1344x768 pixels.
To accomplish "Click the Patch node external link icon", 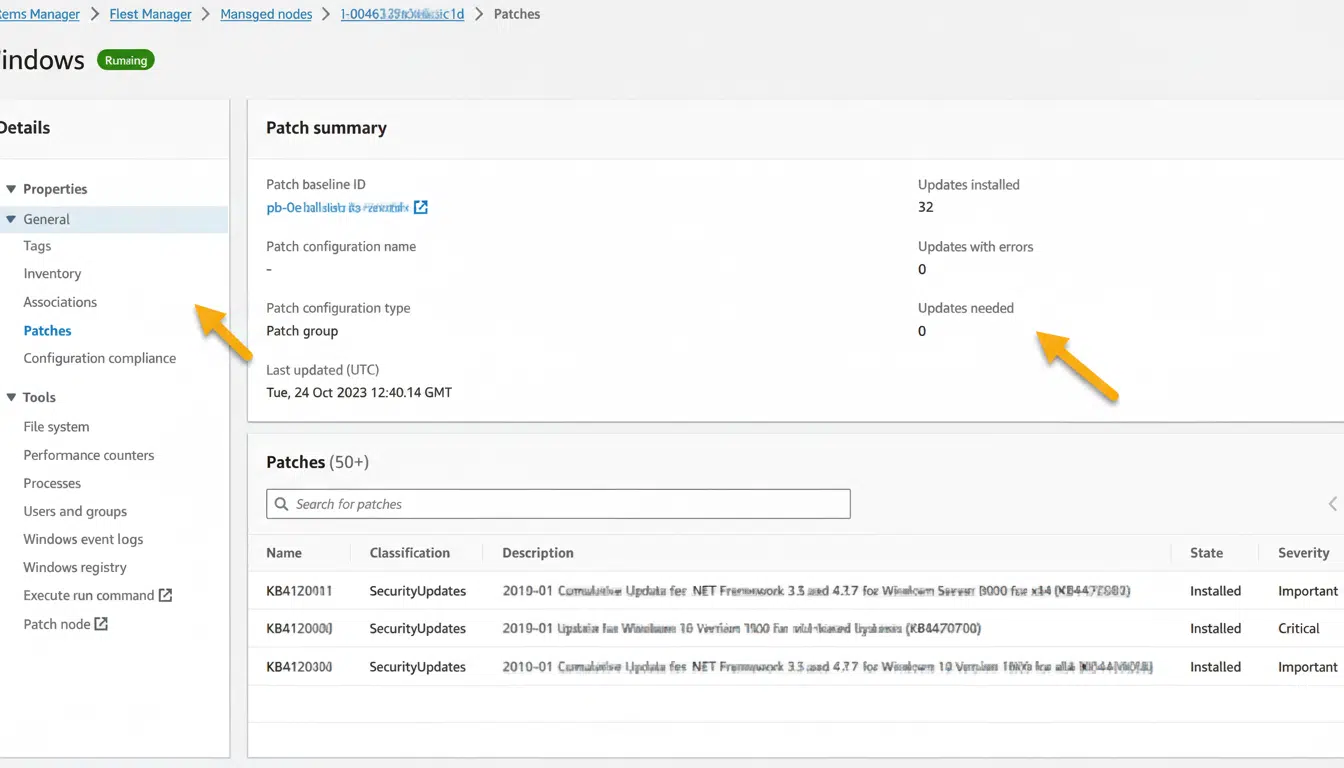I will point(101,624).
